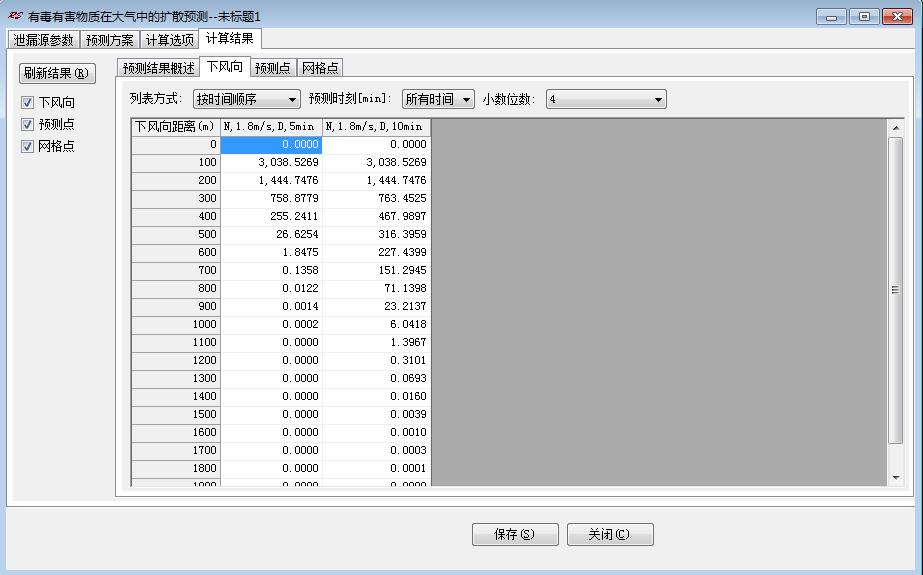923x575 pixels.
Task: Select the 26.6254 cell
Action: (x=271, y=234)
